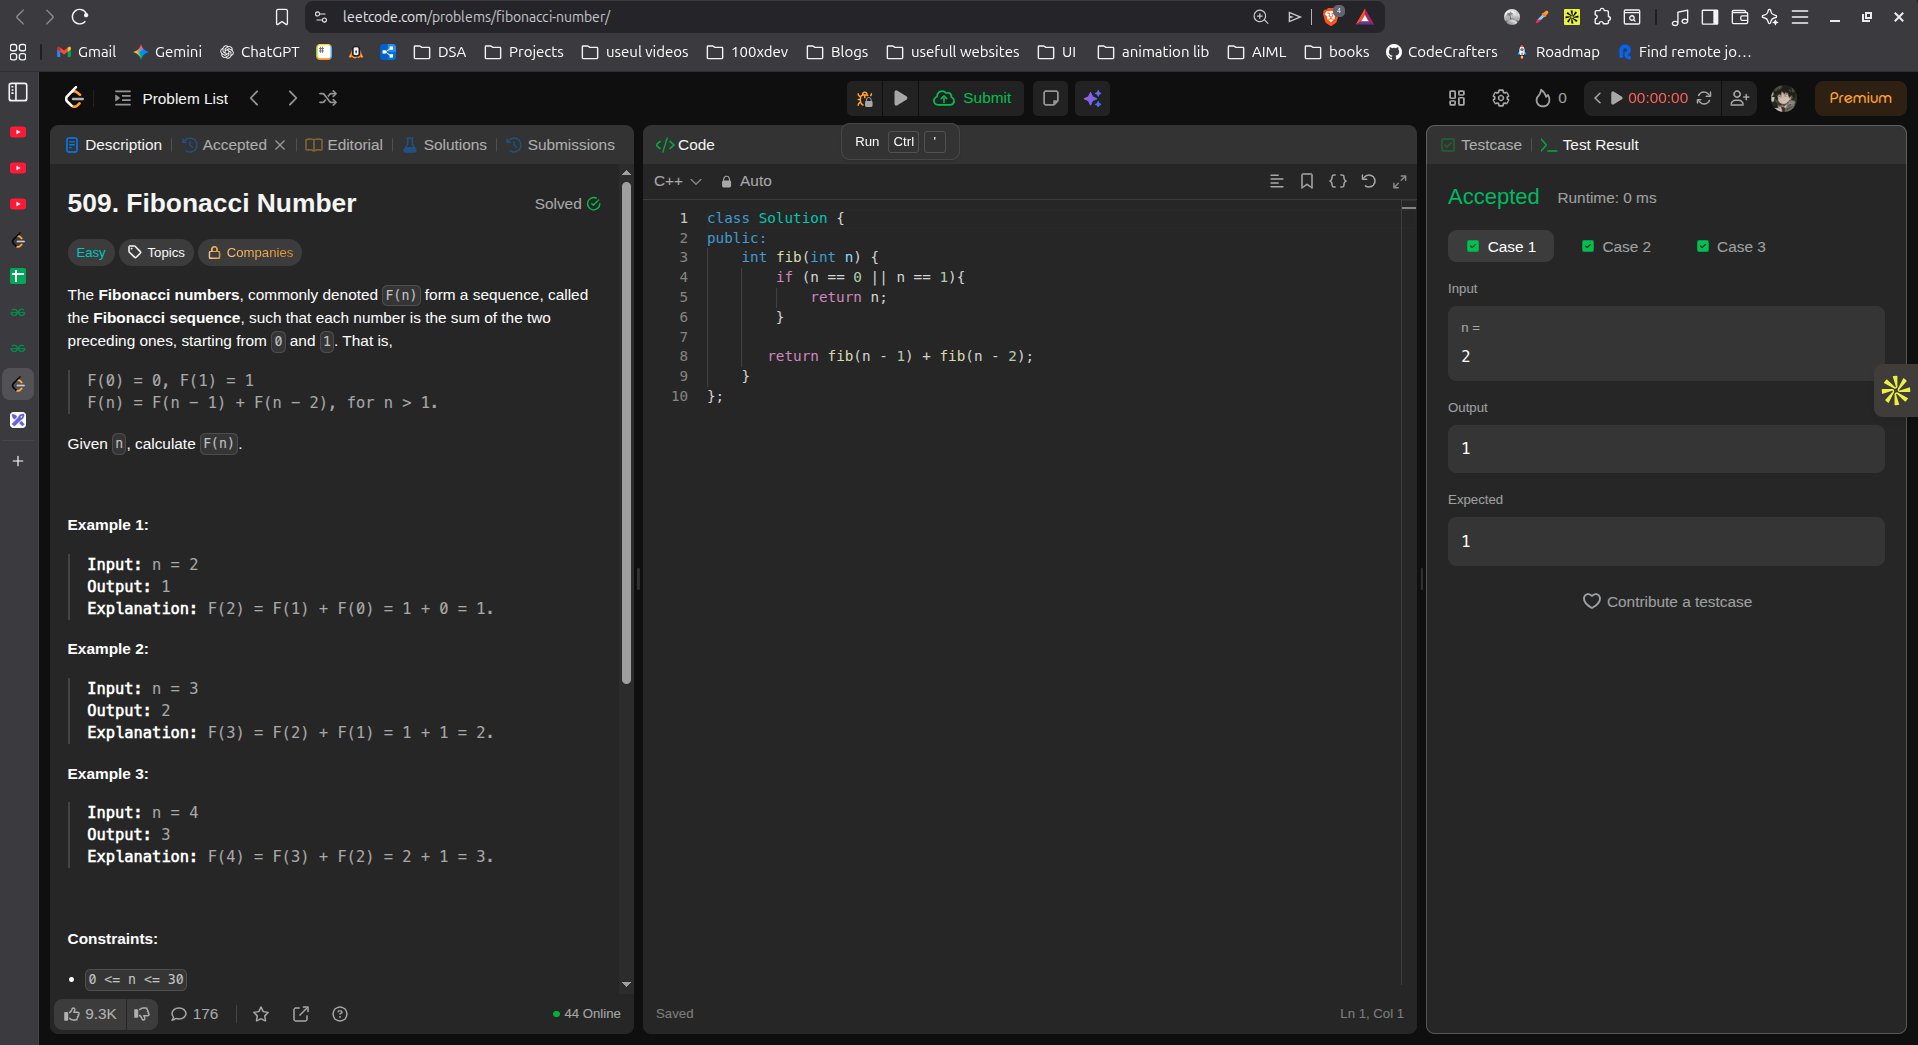This screenshot has height=1045, width=1918.
Task: Reset code to default with the undo arrow icon
Action: click(x=1368, y=181)
